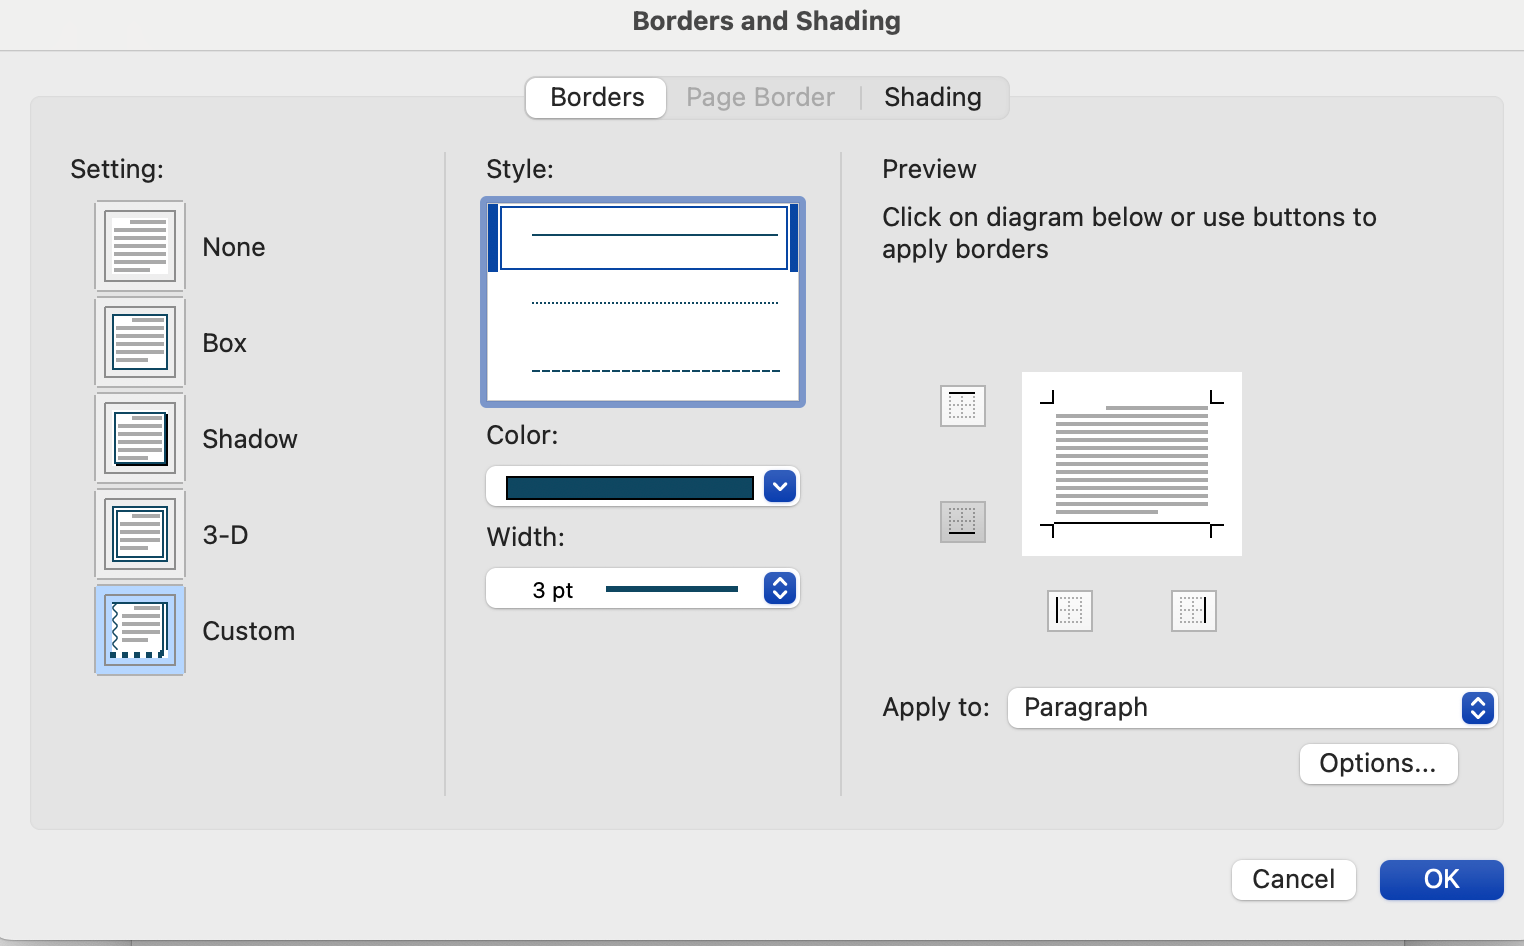
Task: Click the Shadow setting label
Action: tap(250, 439)
